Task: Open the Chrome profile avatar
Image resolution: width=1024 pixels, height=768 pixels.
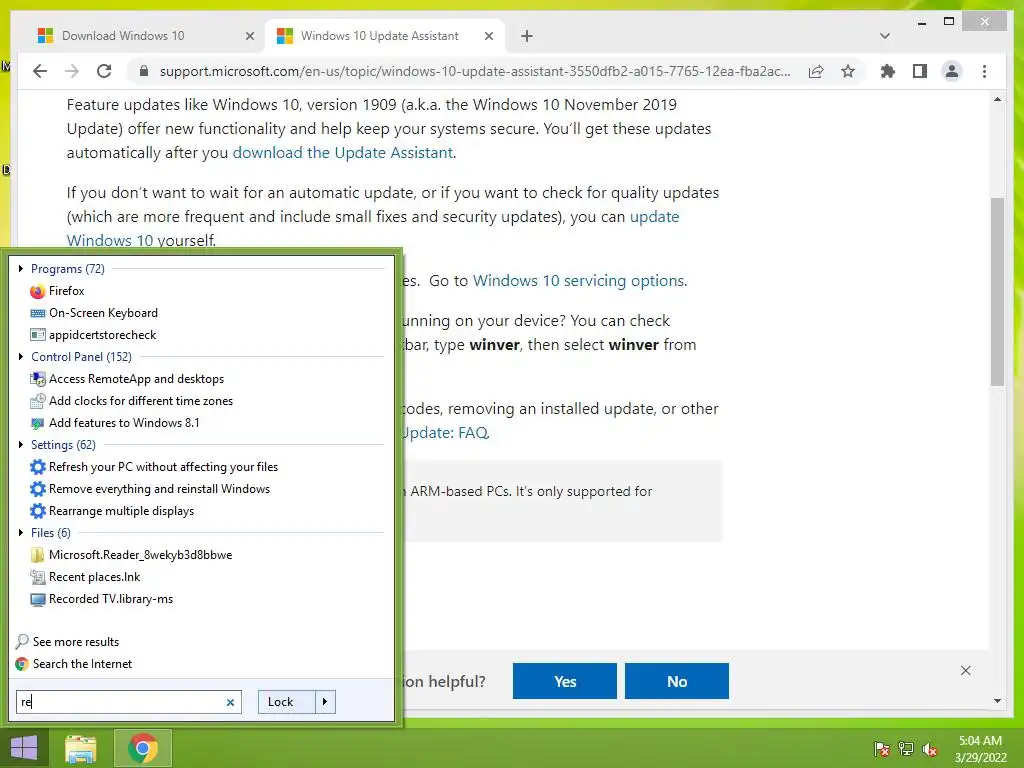Action: pos(952,71)
